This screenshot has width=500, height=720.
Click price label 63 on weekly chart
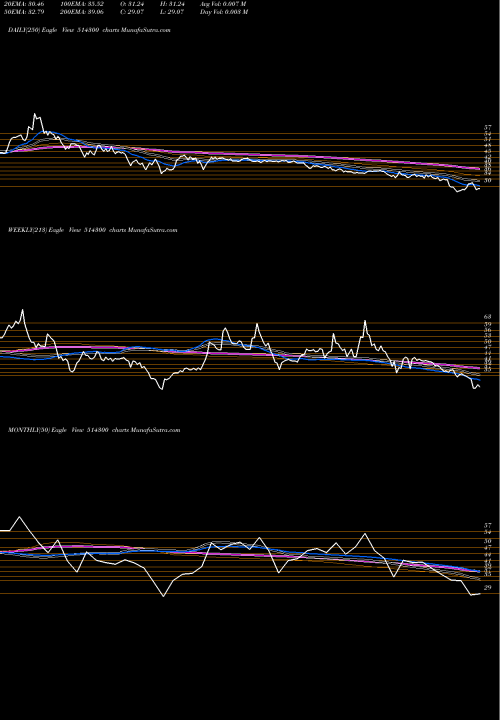pyautogui.click(x=488, y=317)
